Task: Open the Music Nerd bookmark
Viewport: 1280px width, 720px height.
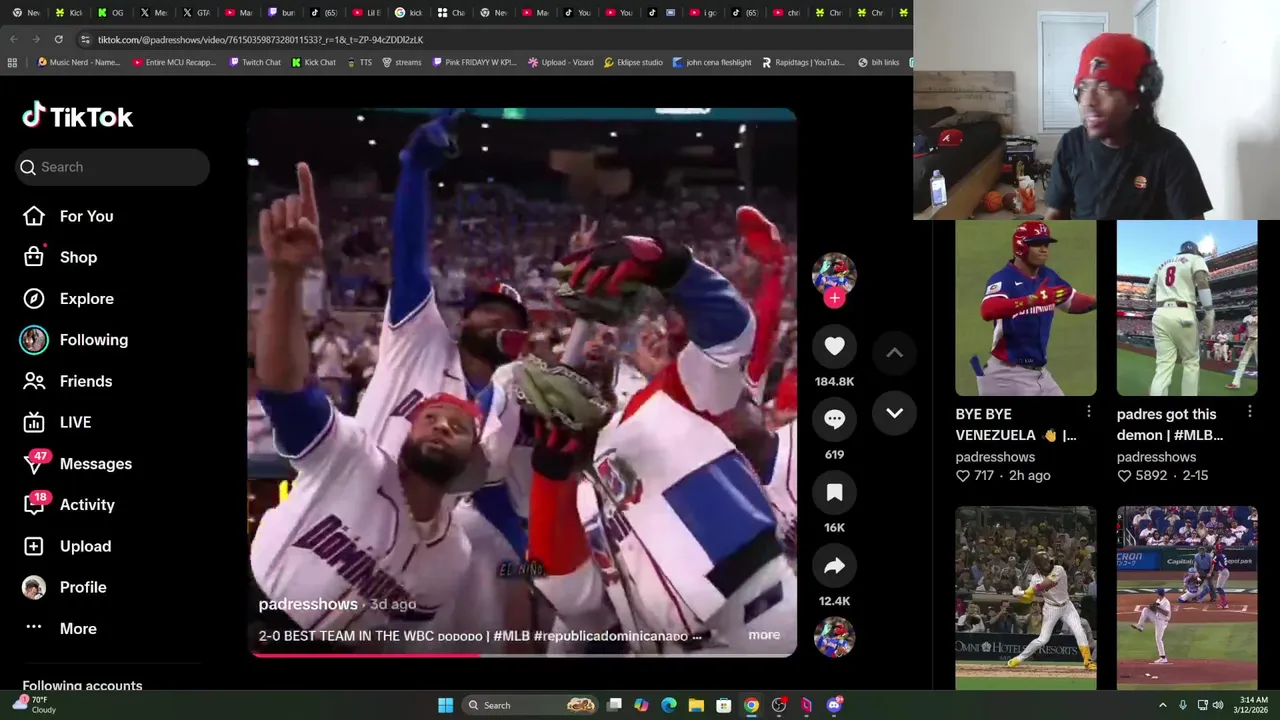Action: [78, 62]
